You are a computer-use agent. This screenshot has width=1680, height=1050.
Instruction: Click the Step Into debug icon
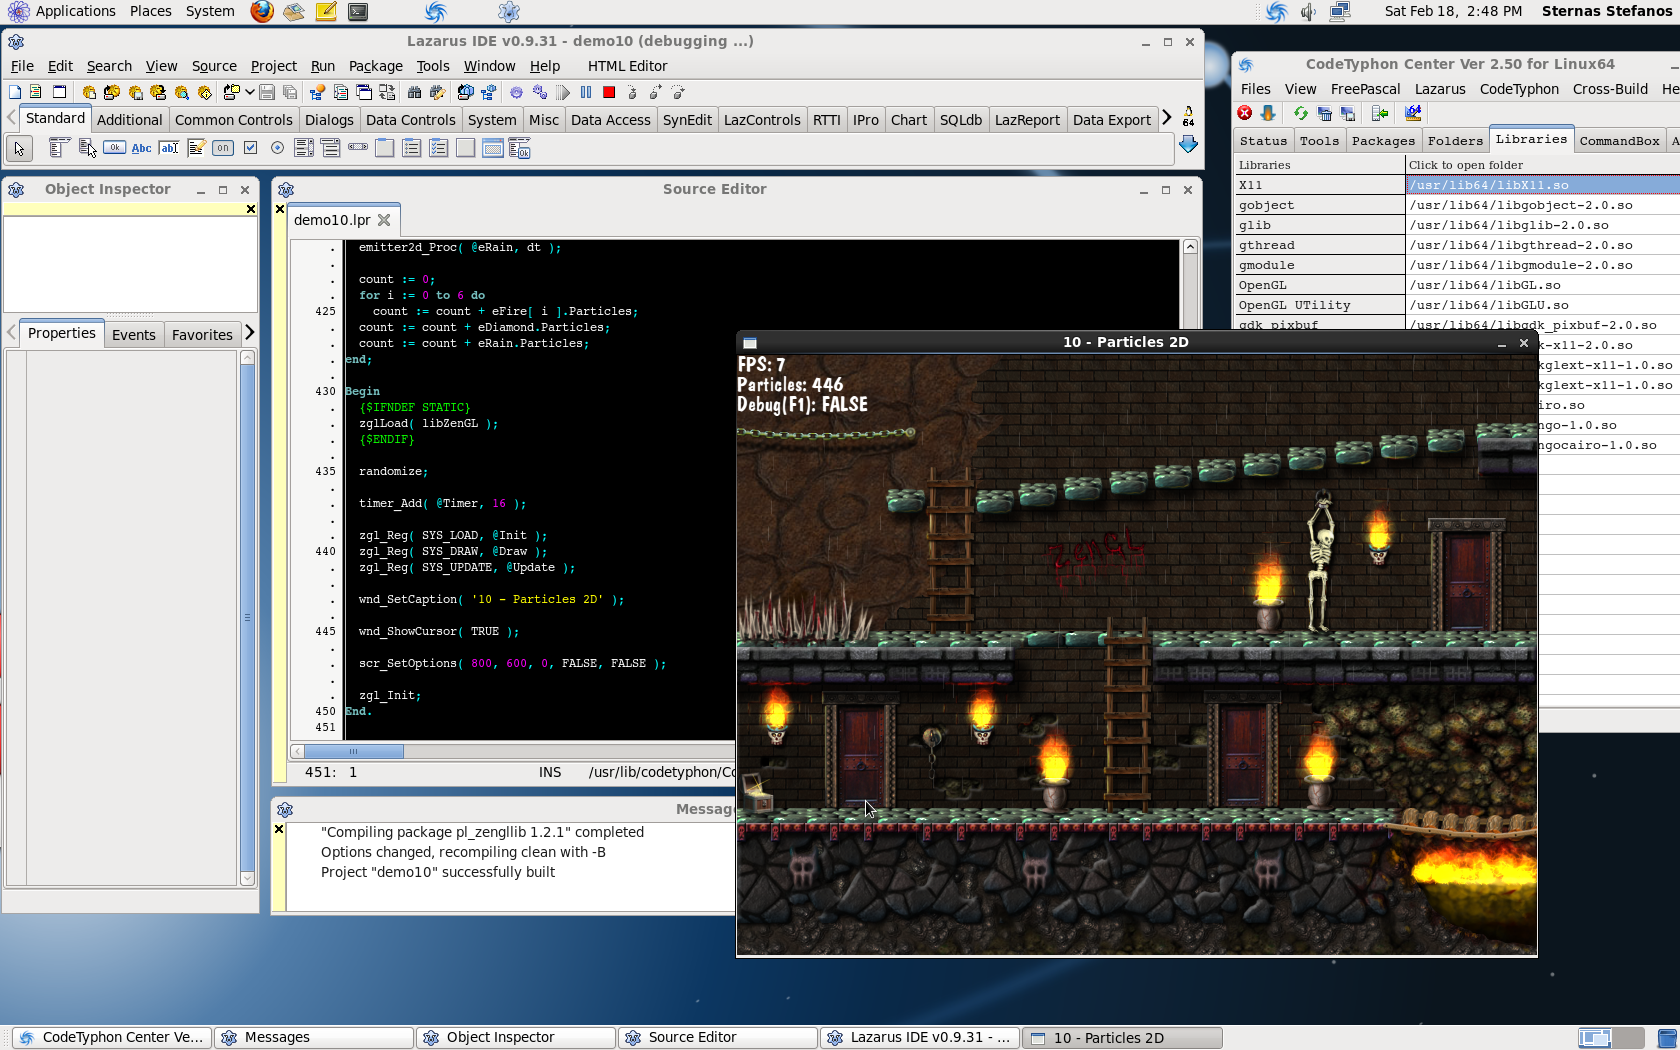632,92
